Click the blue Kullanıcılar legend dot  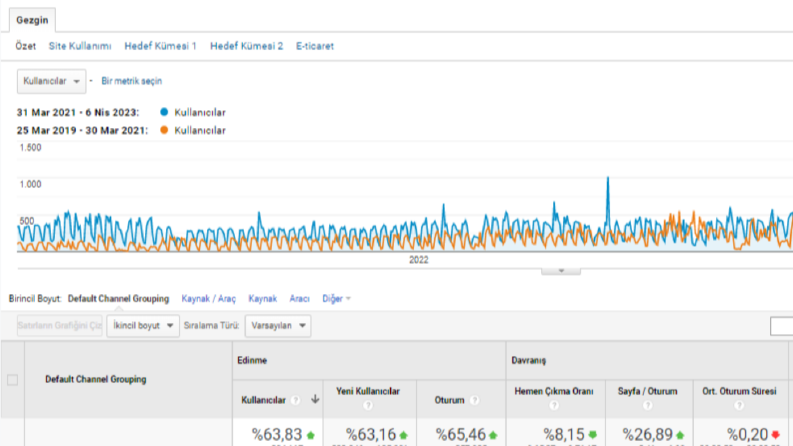(164, 112)
